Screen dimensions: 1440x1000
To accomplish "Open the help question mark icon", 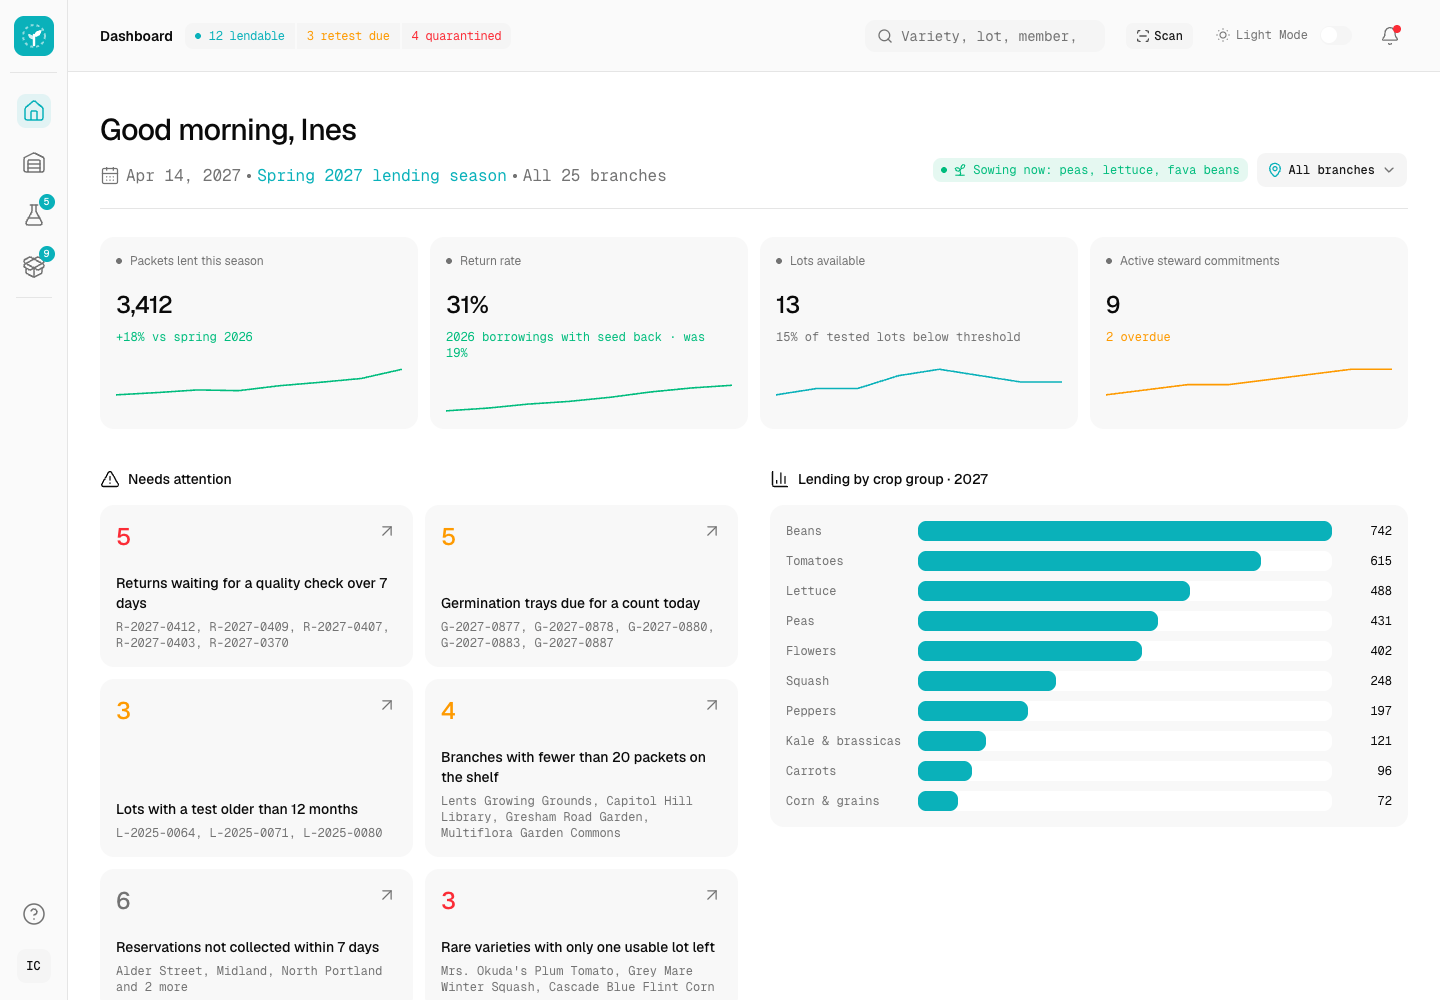I will pos(34,914).
